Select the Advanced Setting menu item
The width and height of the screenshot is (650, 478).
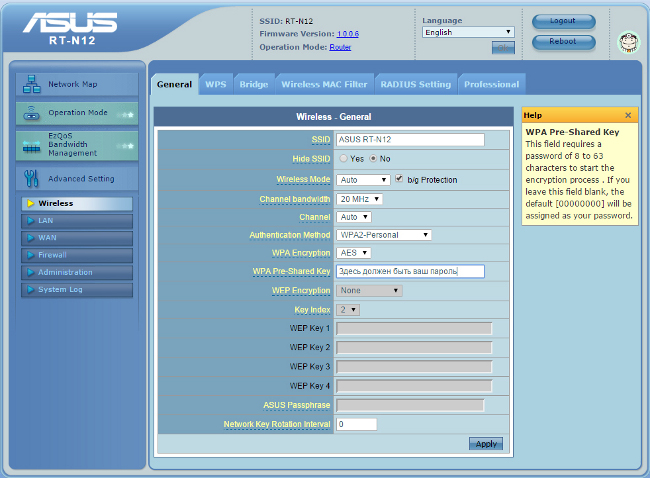tap(77, 179)
